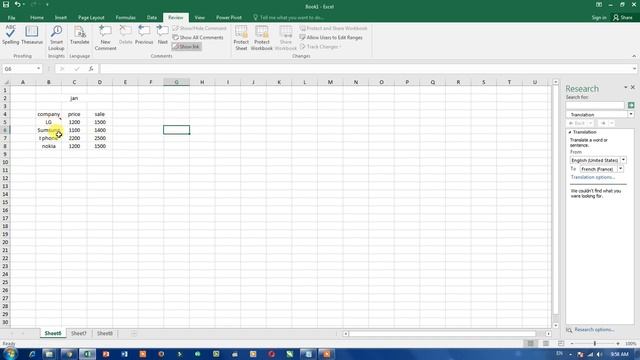
Task: Open Internet Explorer from the taskbar
Action: coord(31,354)
